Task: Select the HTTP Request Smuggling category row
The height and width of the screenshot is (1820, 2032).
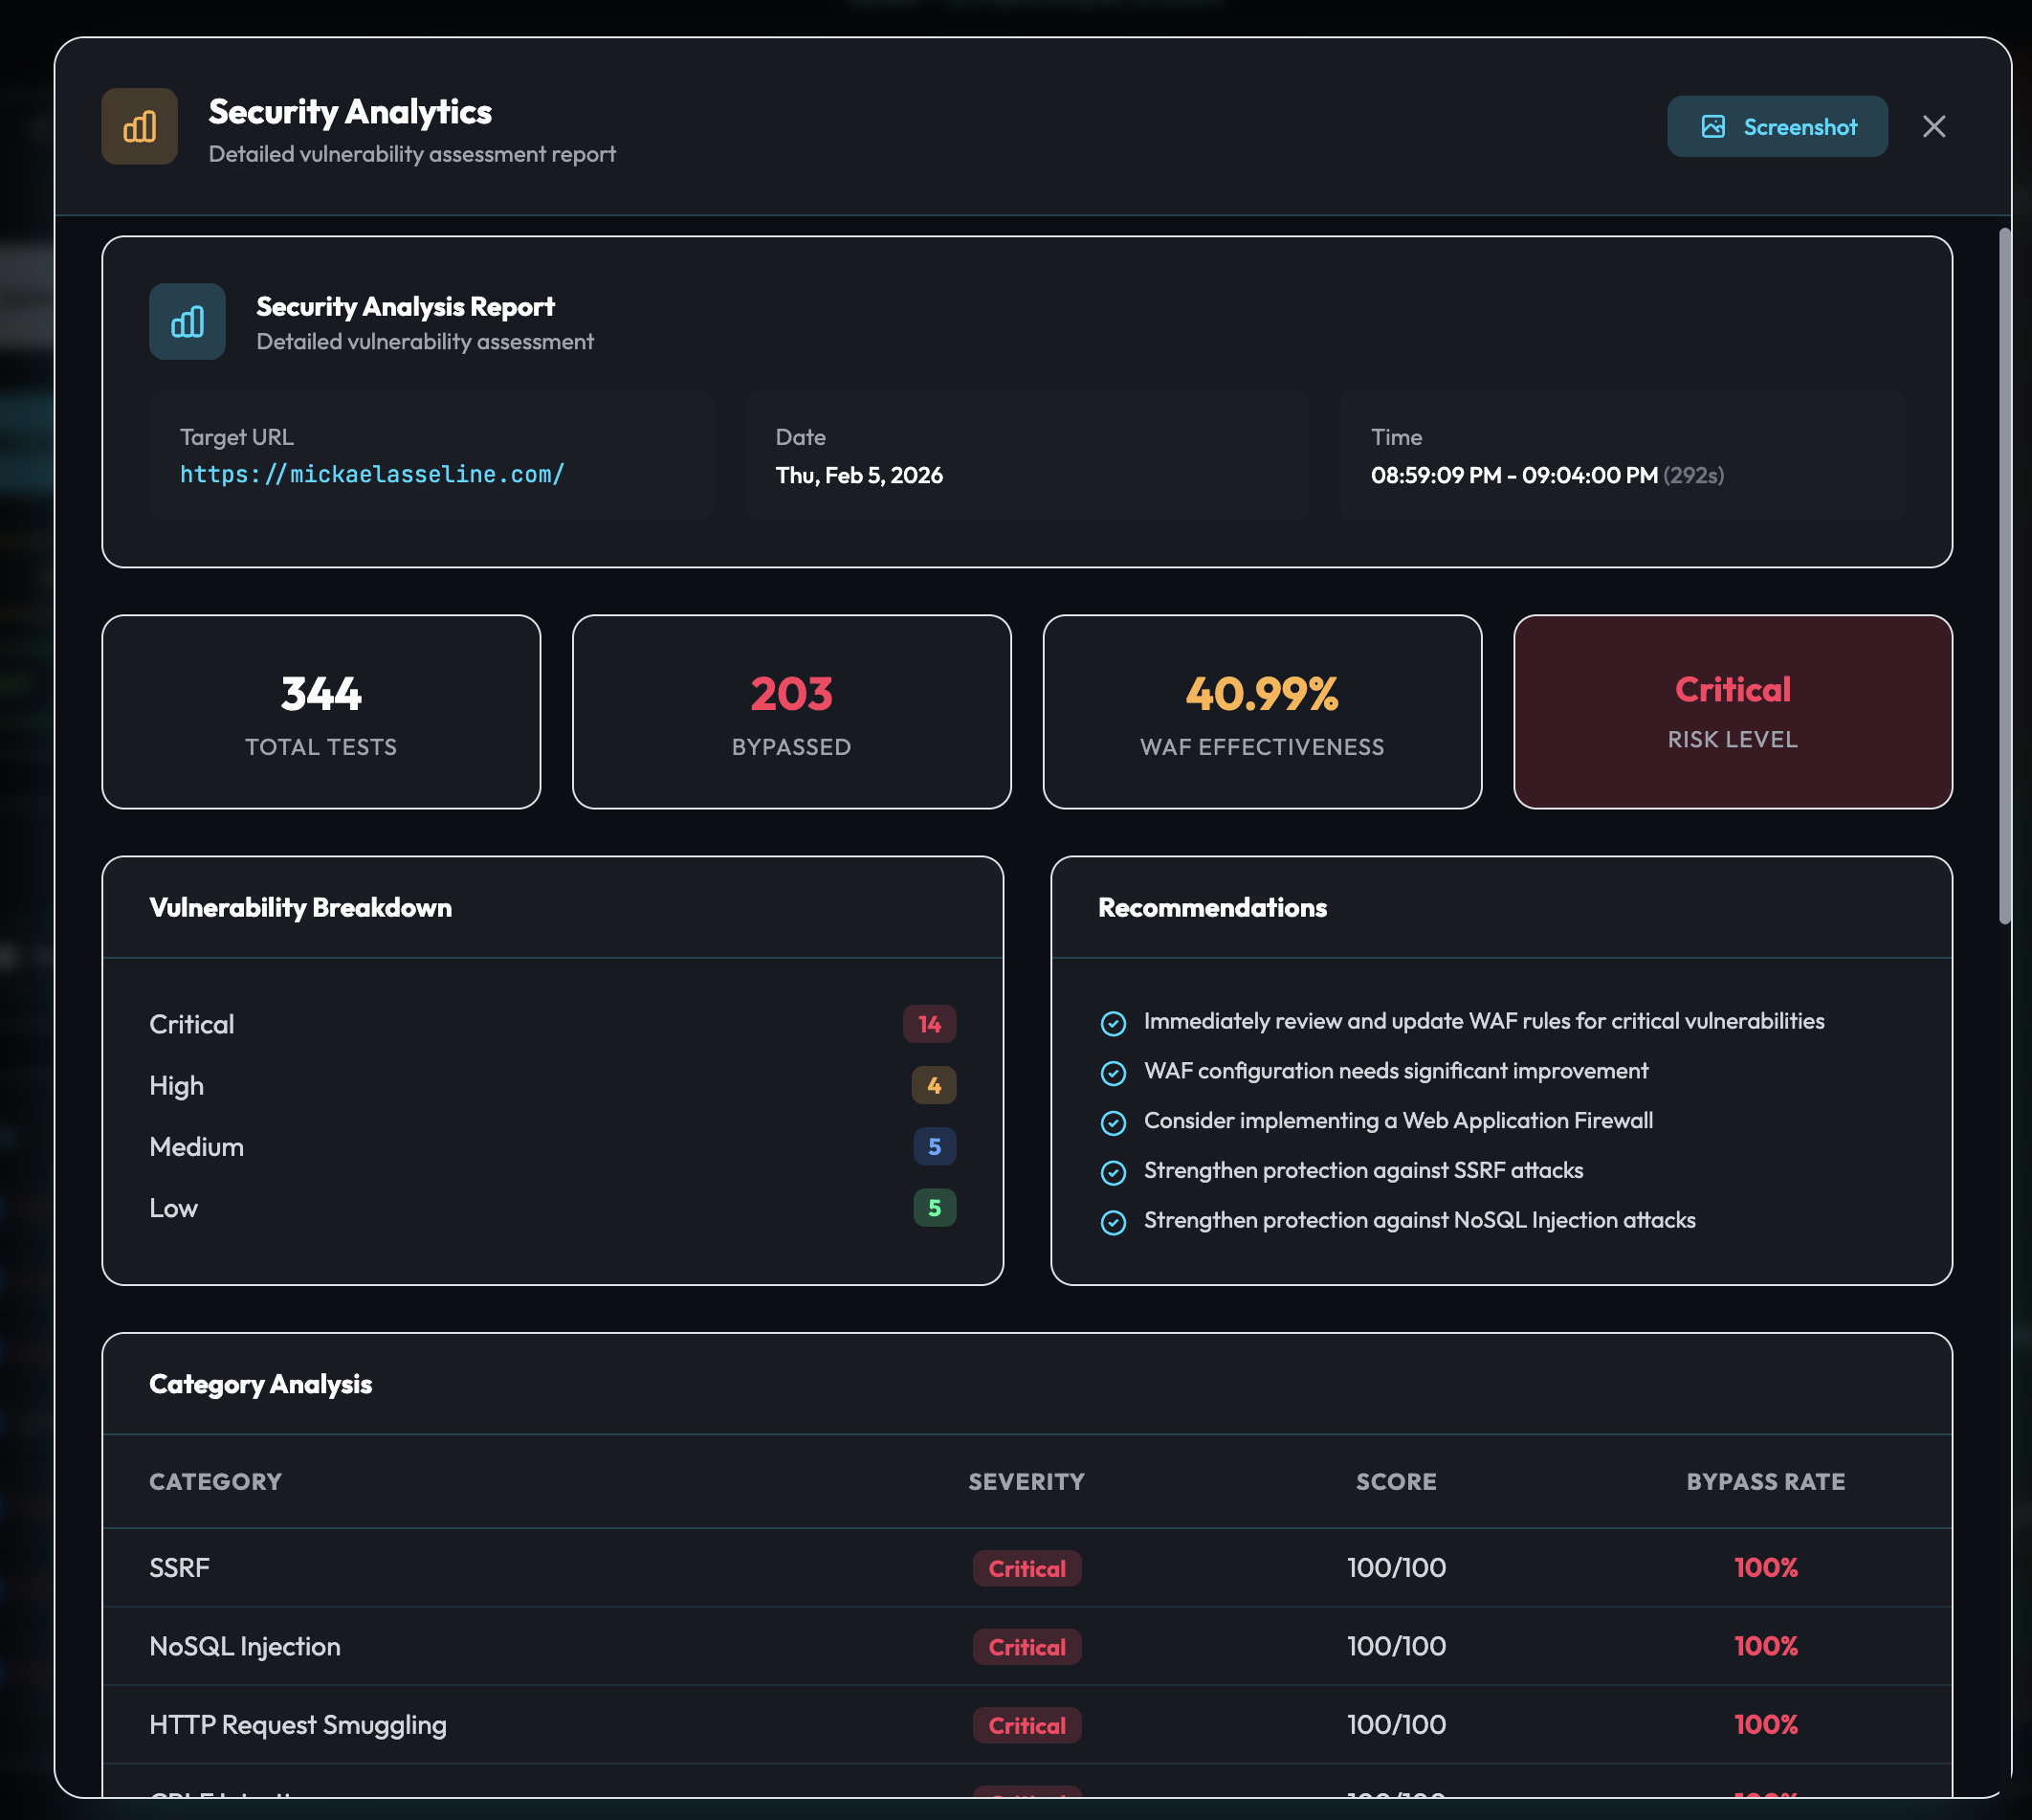Action: pyautogui.click(x=1027, y=1725)
